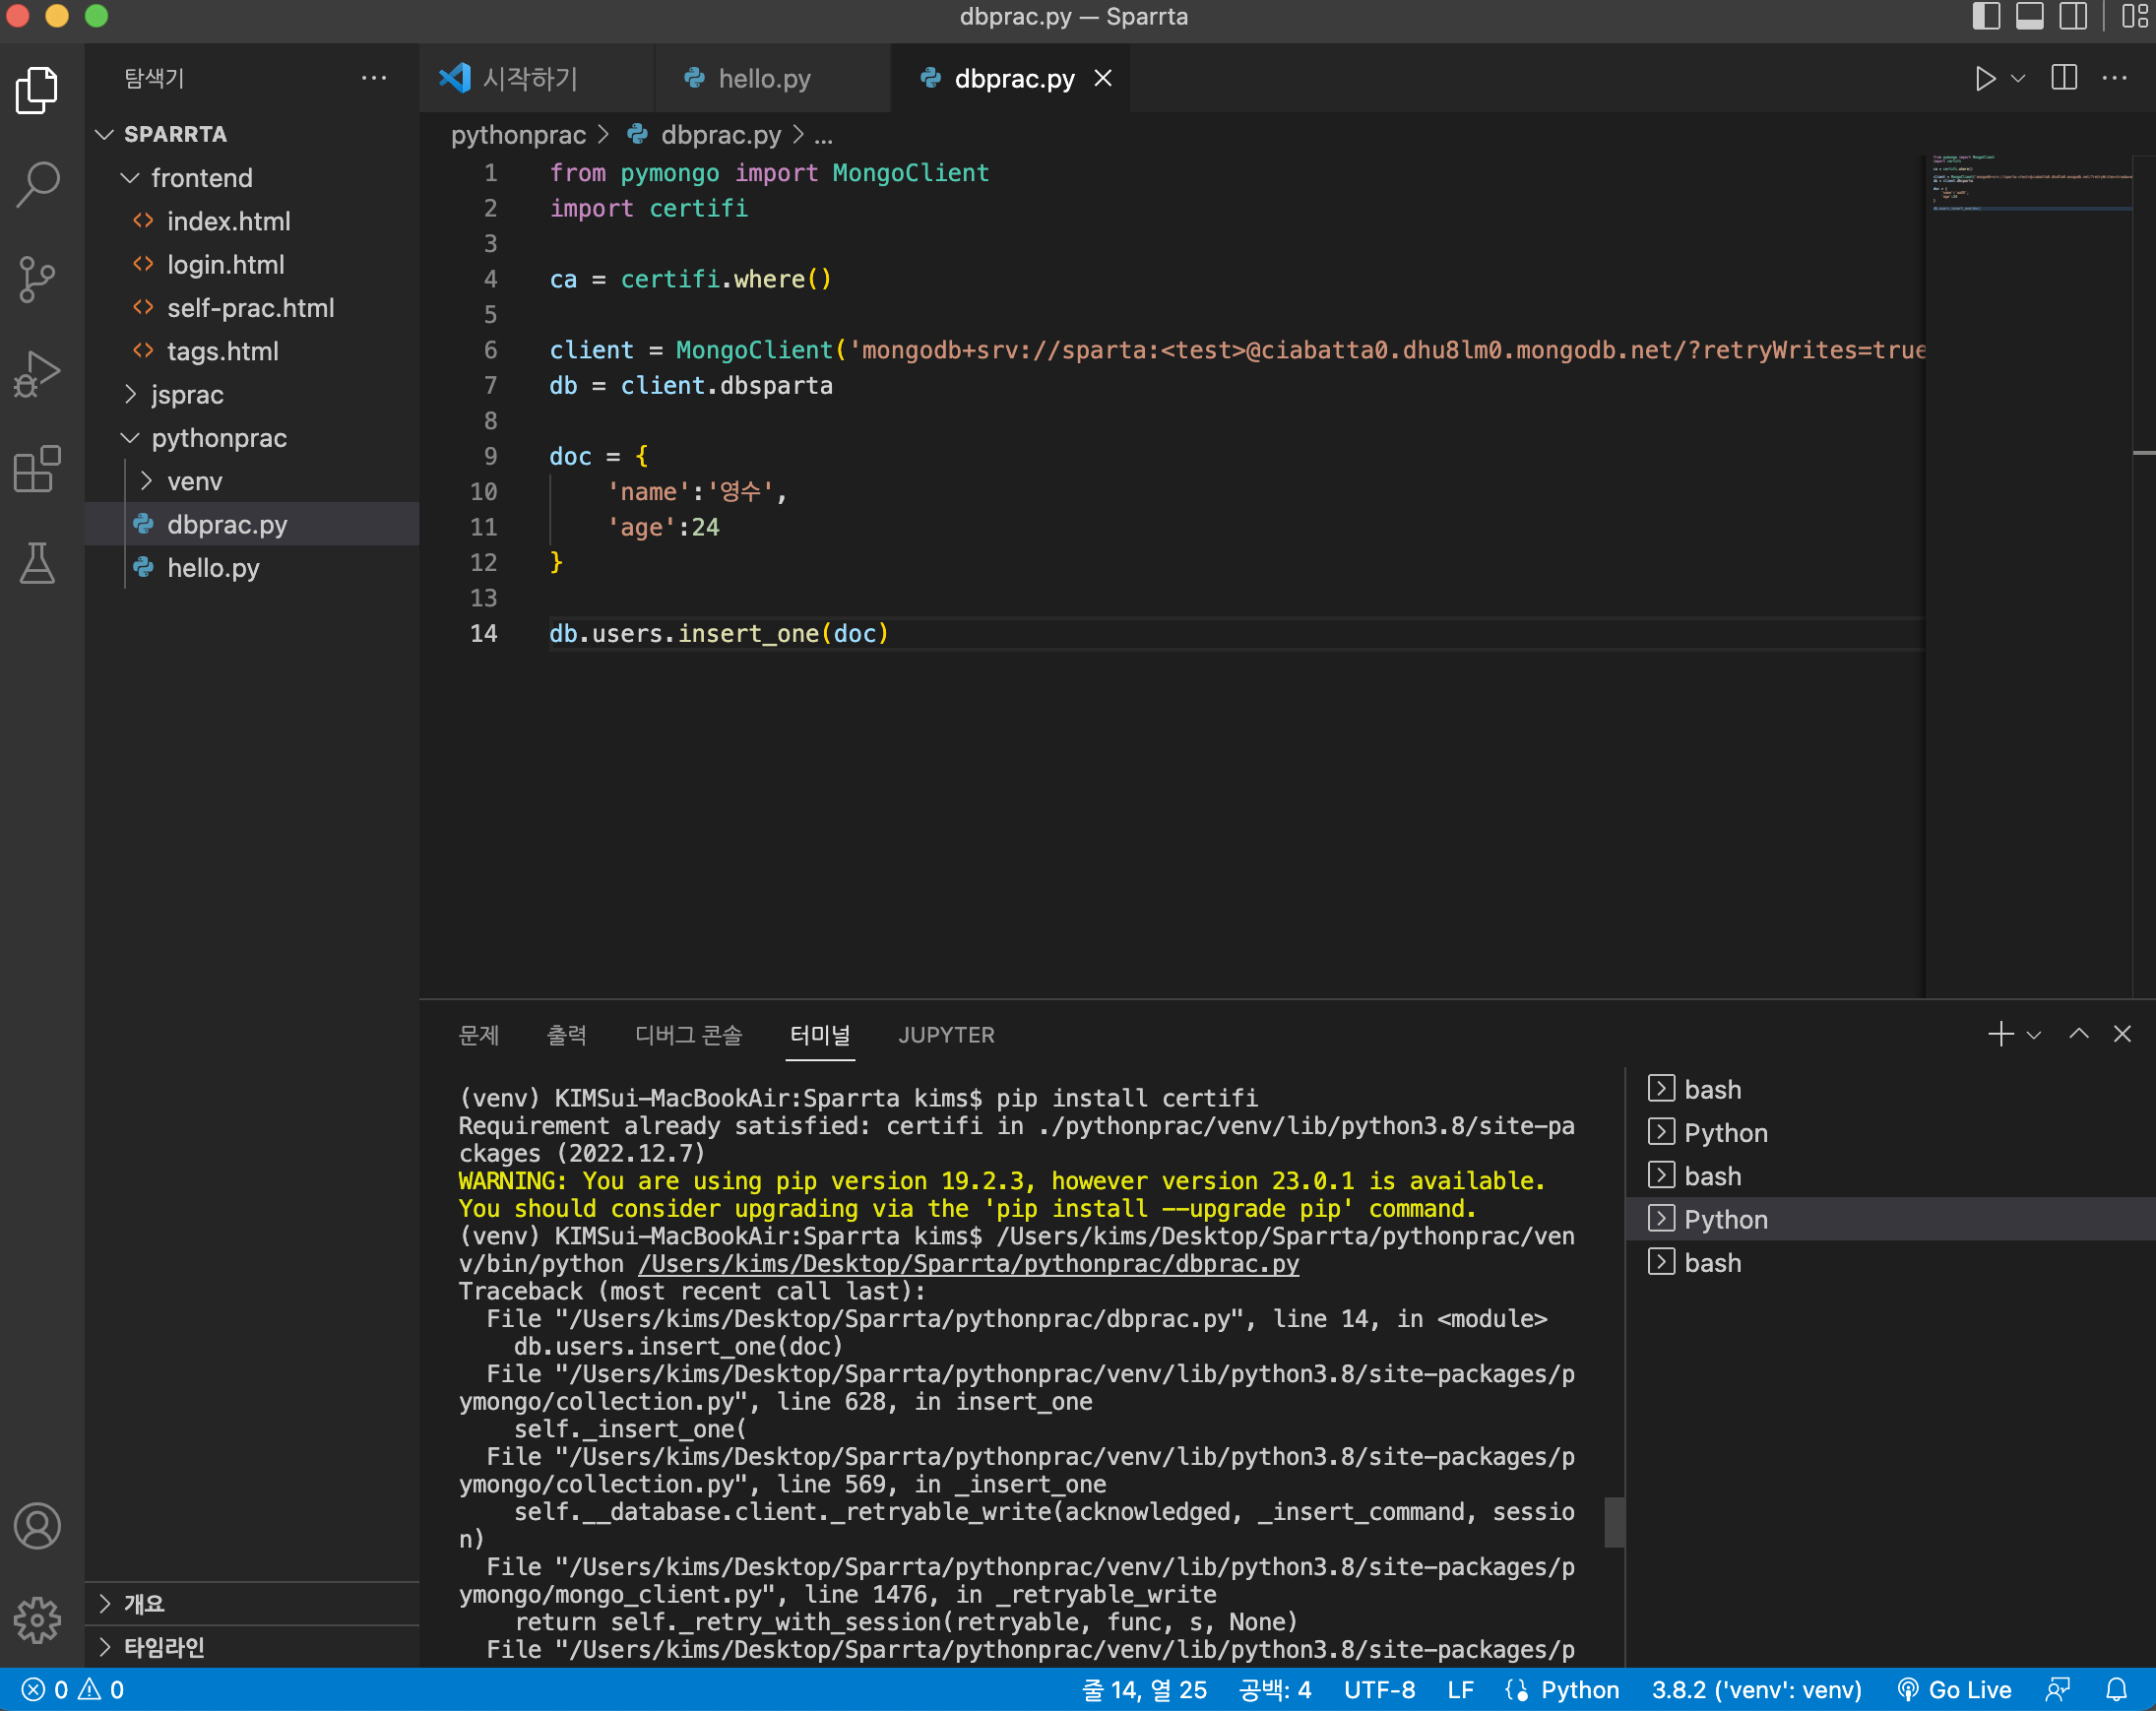Open the Search view in activity bar
Screen dimensions: 2156x1711
point(38,184)
